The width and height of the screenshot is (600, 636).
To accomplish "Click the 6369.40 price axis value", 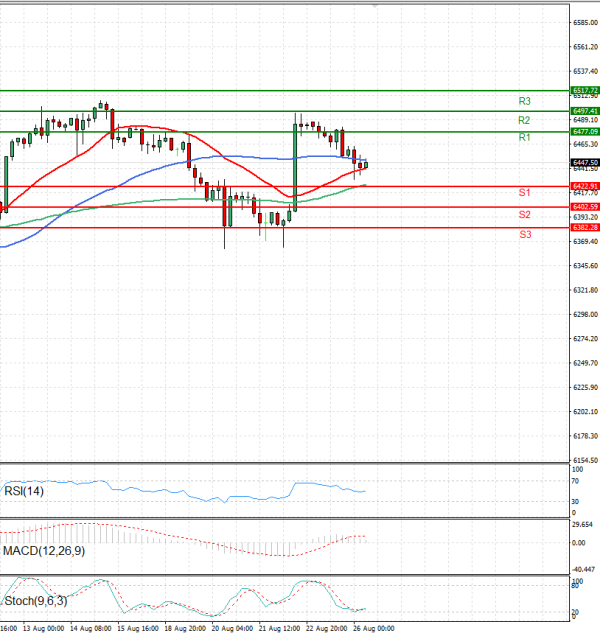I will coord(585,242).
